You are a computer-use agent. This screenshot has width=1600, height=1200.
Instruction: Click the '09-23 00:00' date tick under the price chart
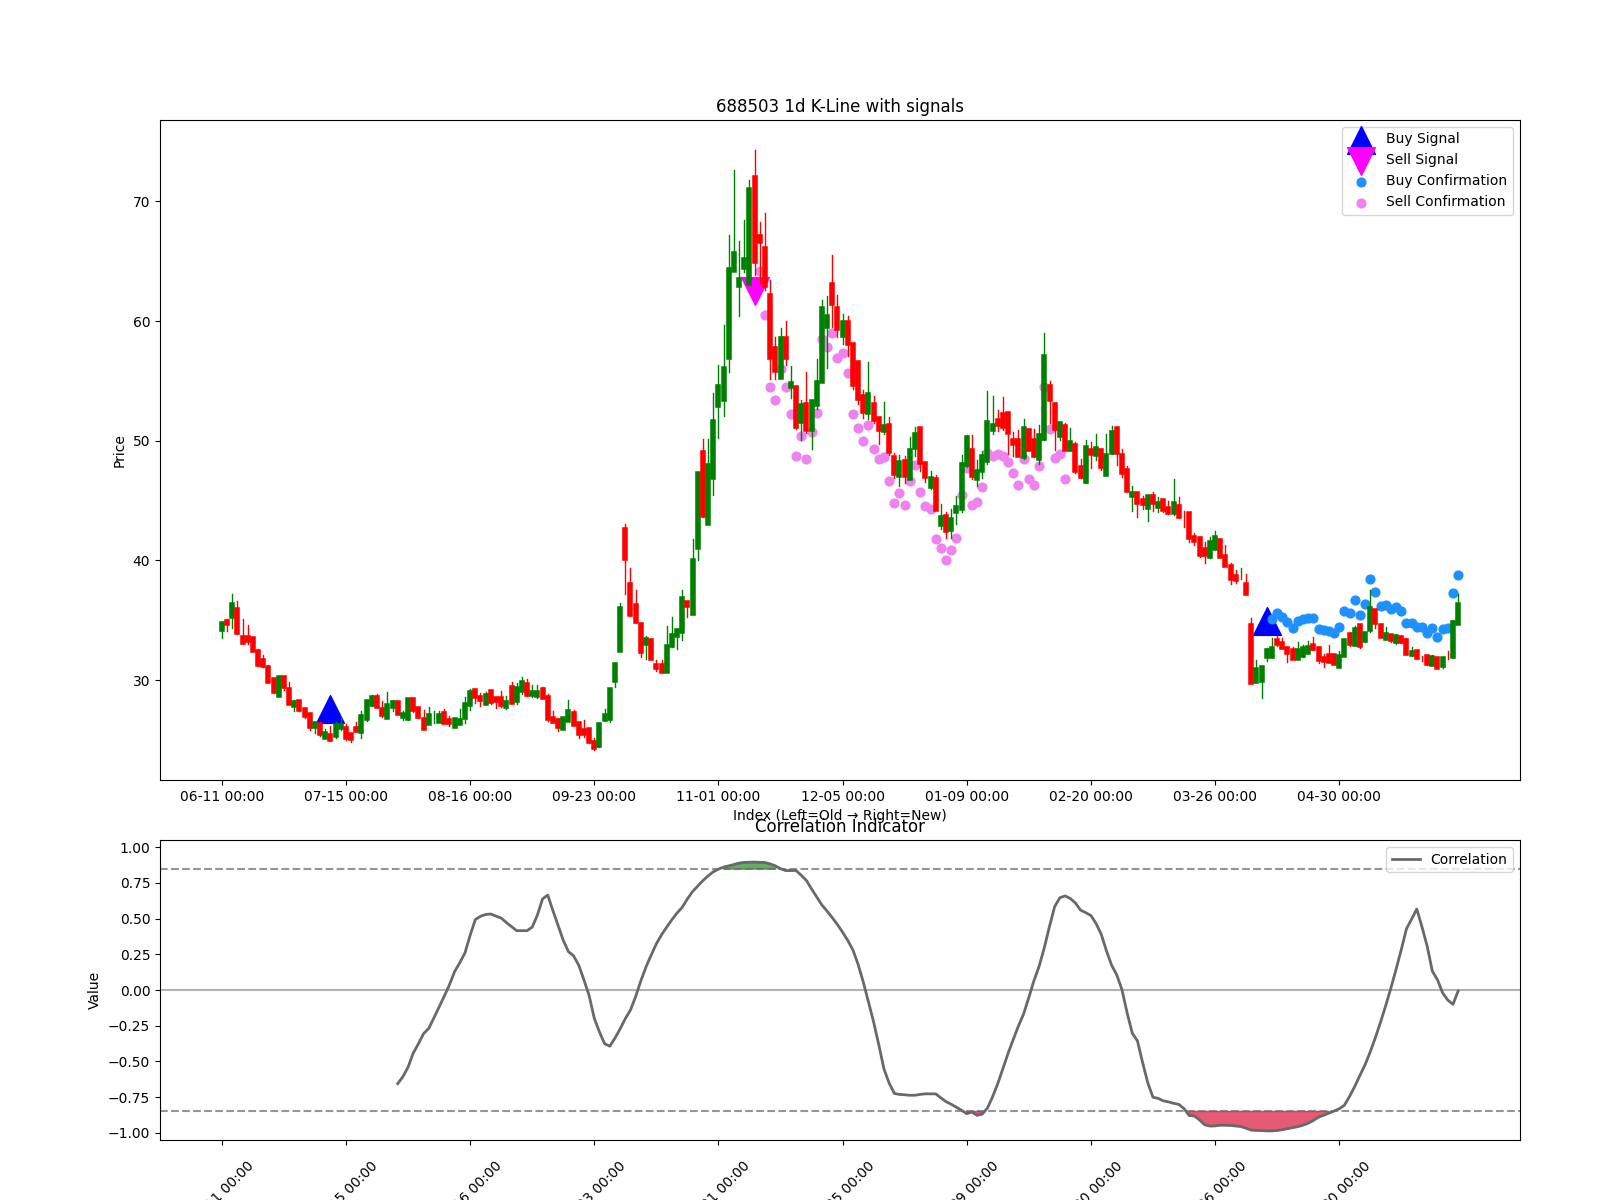(594, 797)
